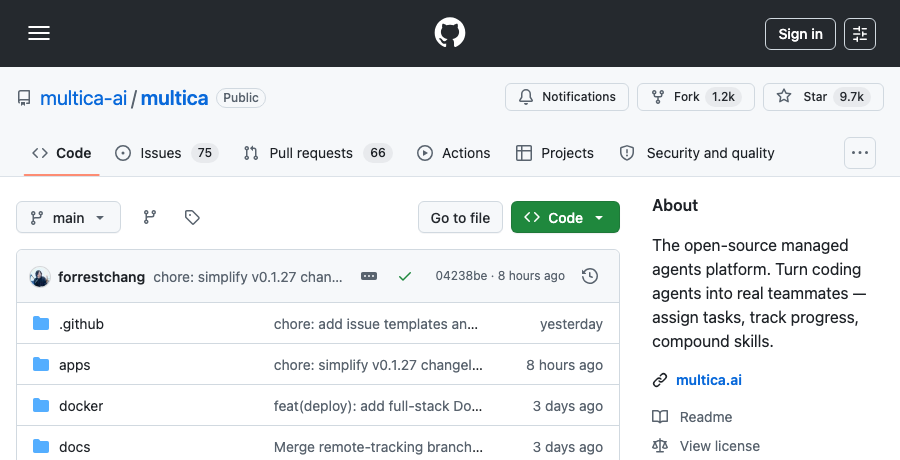Go to the GitHub homepage logo
The height and width of the screenshot is (460, 900).
[x=450, y=33]
